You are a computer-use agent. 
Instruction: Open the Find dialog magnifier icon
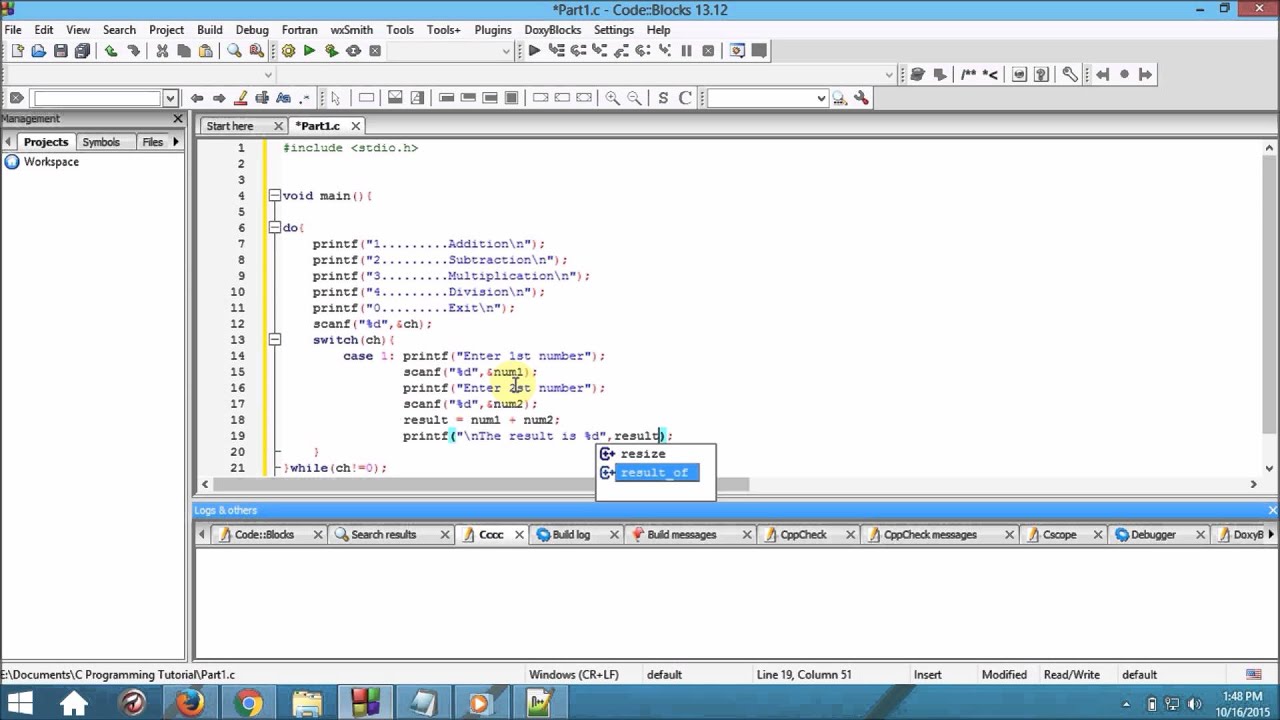[x=234, y=51]
